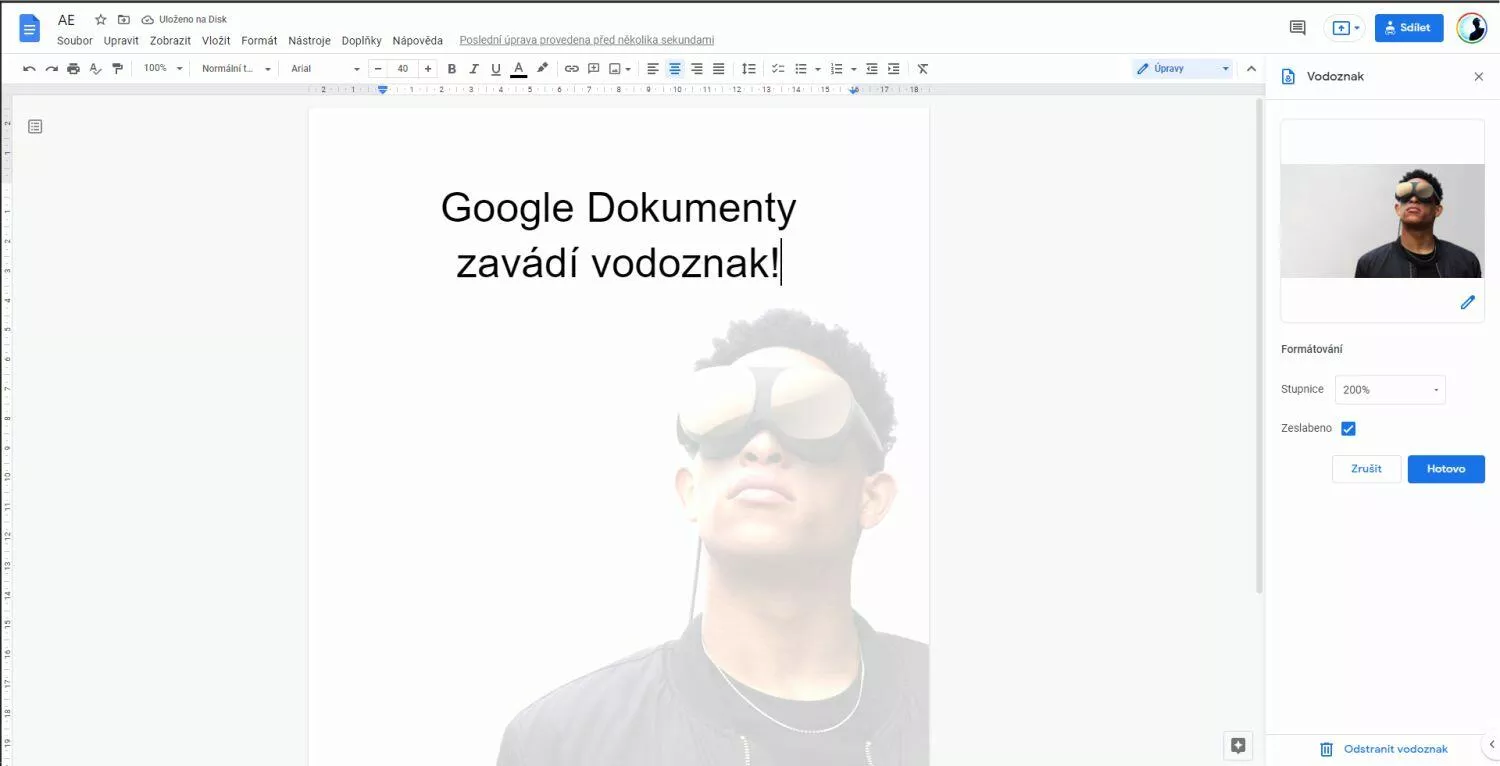The height and width of the screenshot is (766, 1500).
Task: Open the Nápověda menu
Action: point(417,41)
